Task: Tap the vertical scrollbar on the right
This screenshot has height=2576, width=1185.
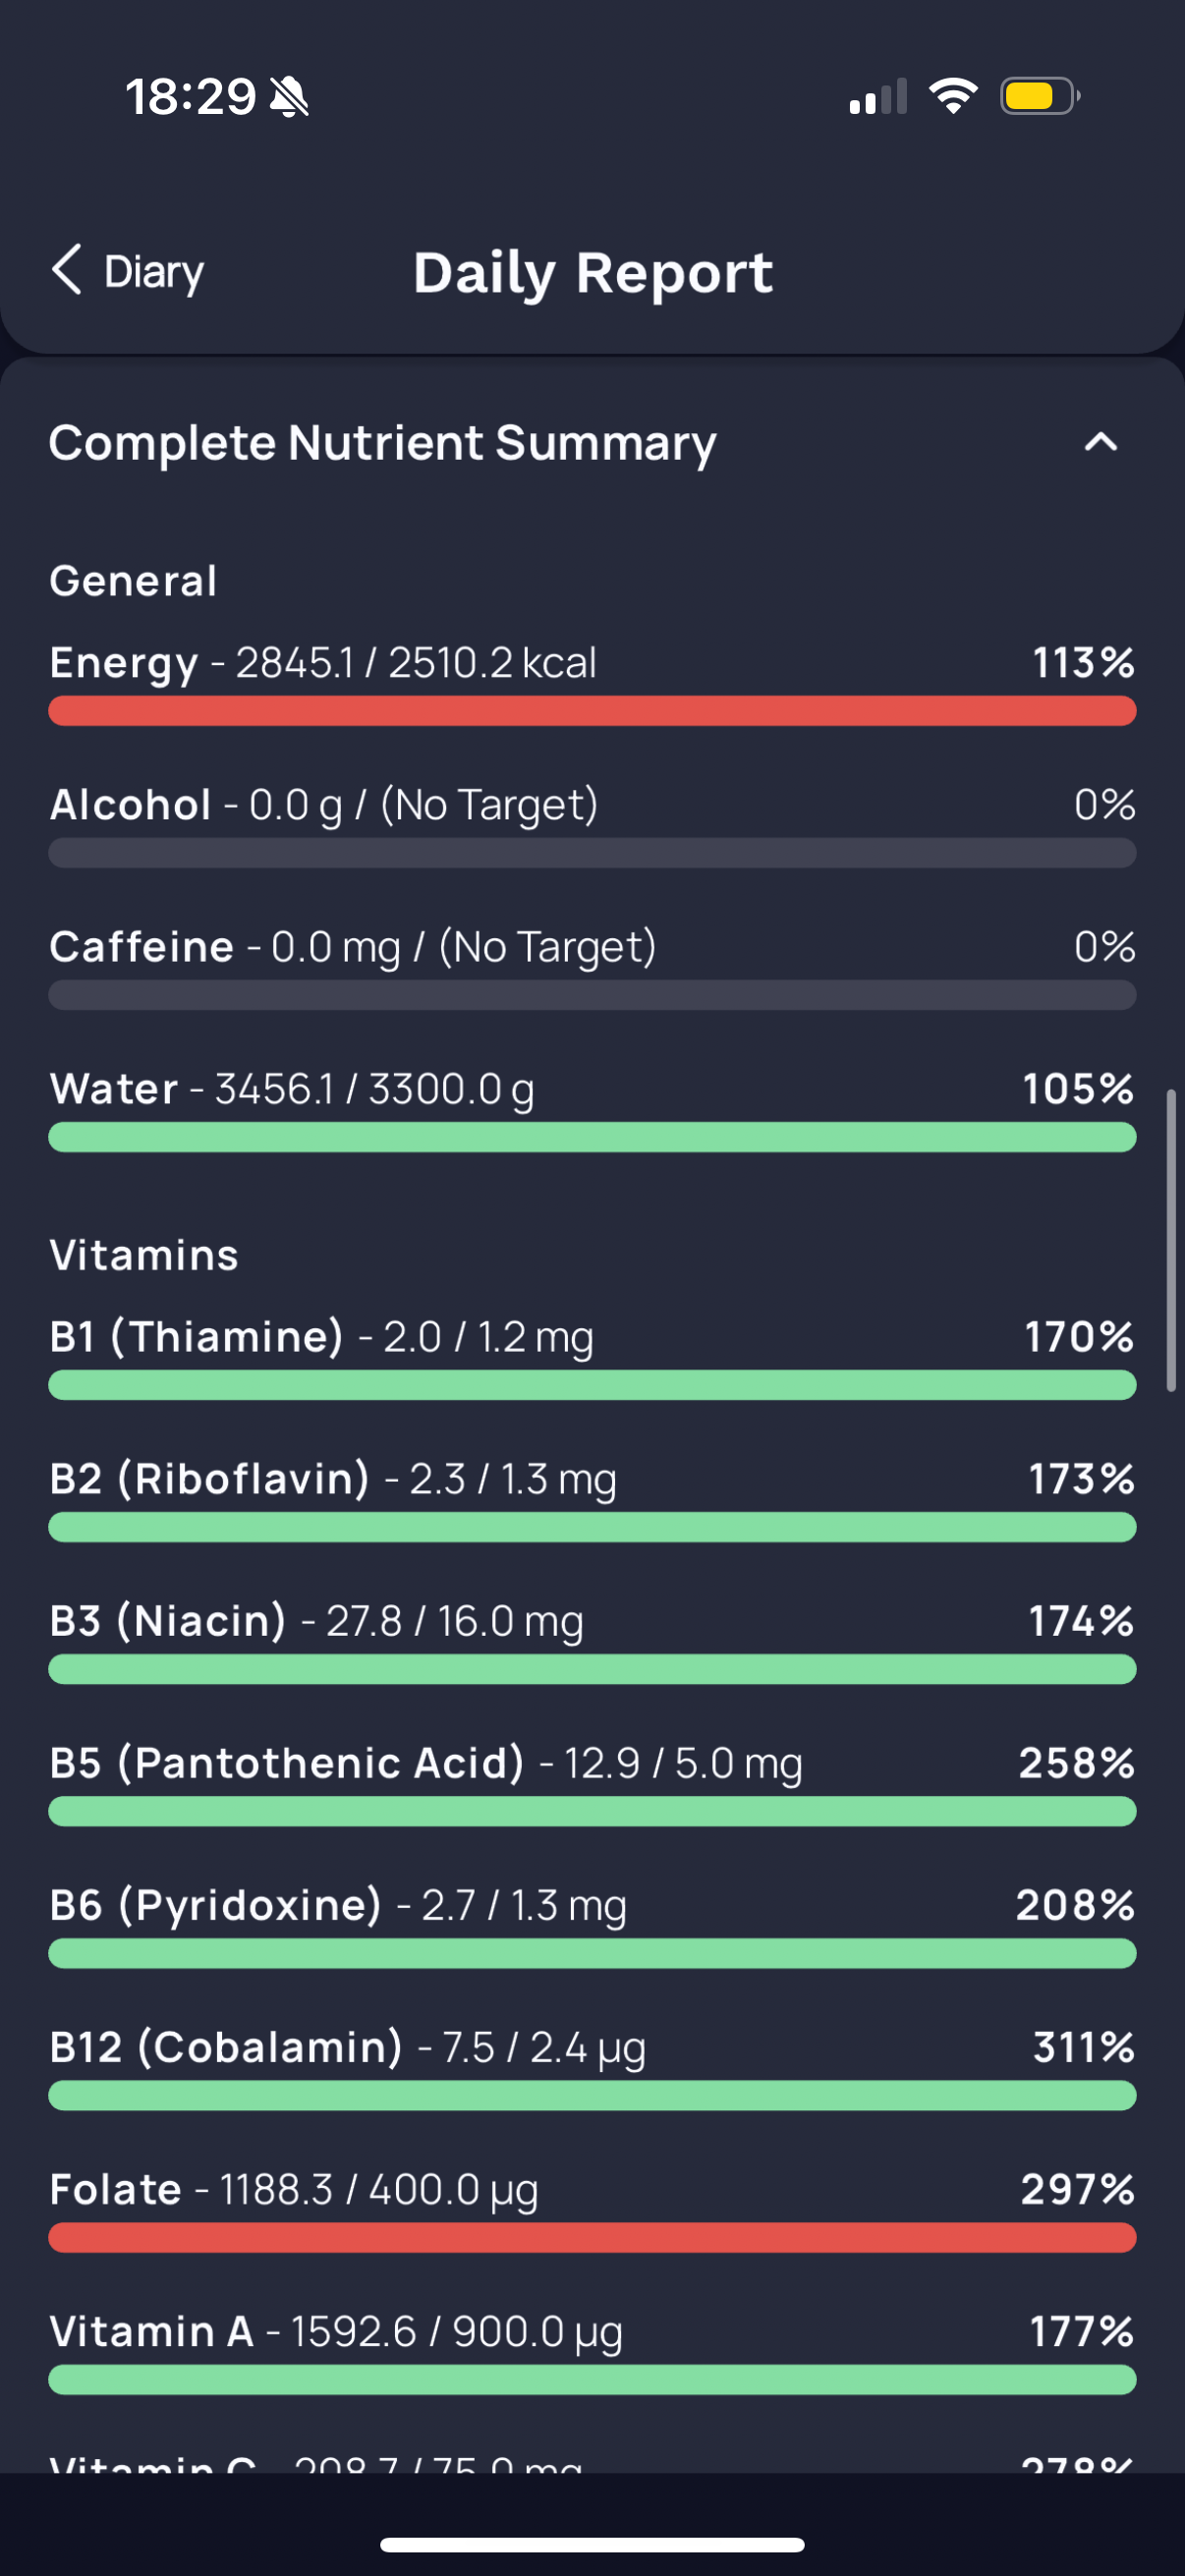Action: coord(1171,1240)
